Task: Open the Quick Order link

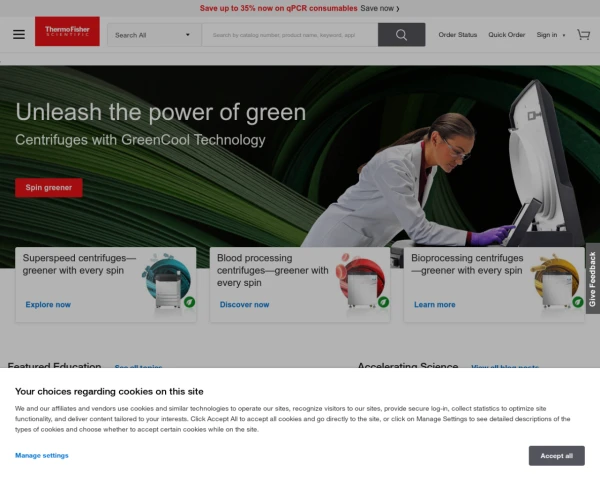Action: (507, 35)
